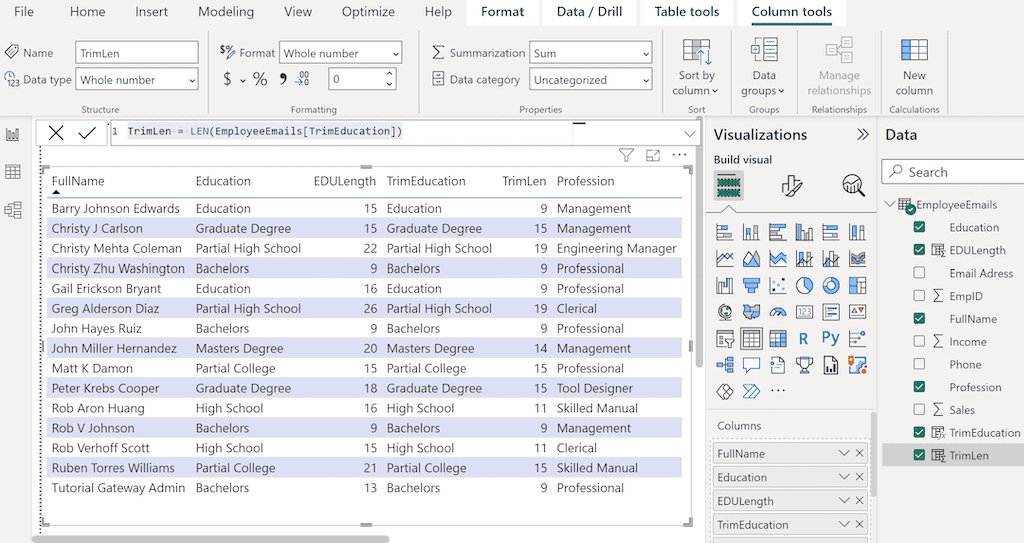Toggle the thousands separator comma button
Screen dimensions: 1024x543
click(283, 80)
